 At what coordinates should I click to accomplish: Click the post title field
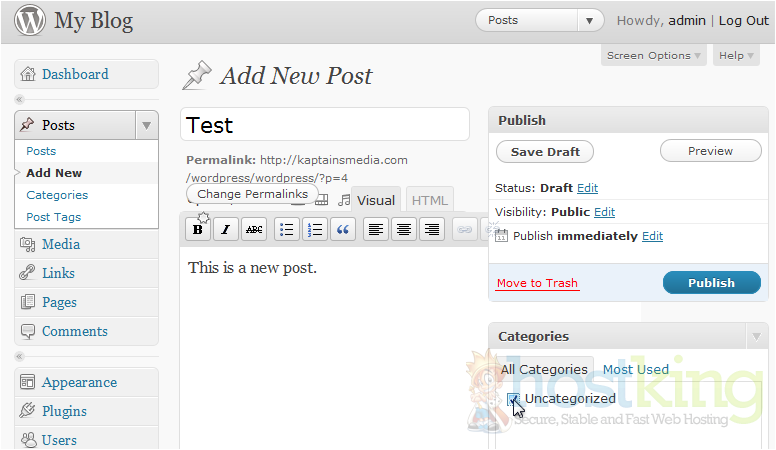coord(325,125)
